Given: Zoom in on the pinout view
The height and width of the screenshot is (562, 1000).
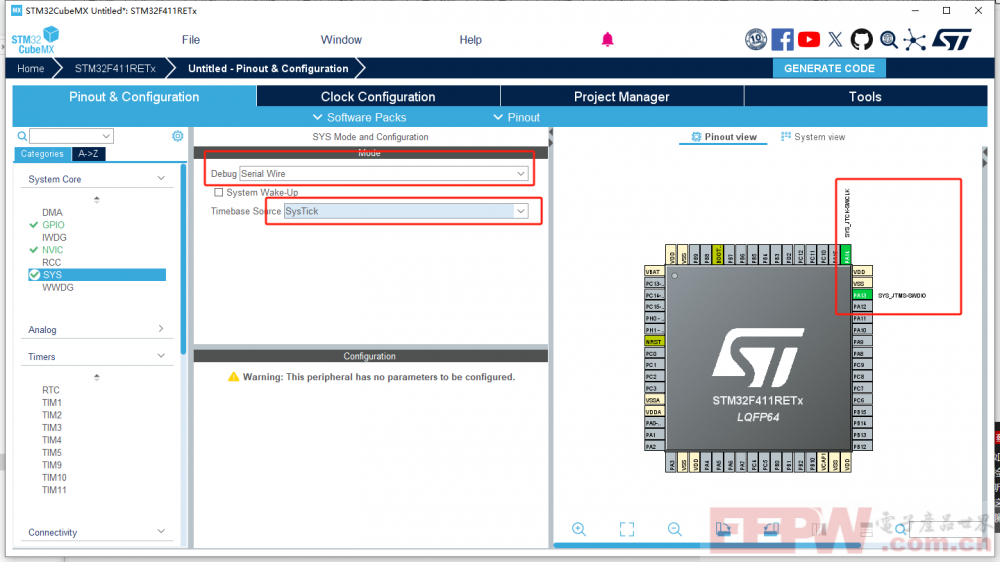Looking at the screenshot, I should (x=578, y=529).
